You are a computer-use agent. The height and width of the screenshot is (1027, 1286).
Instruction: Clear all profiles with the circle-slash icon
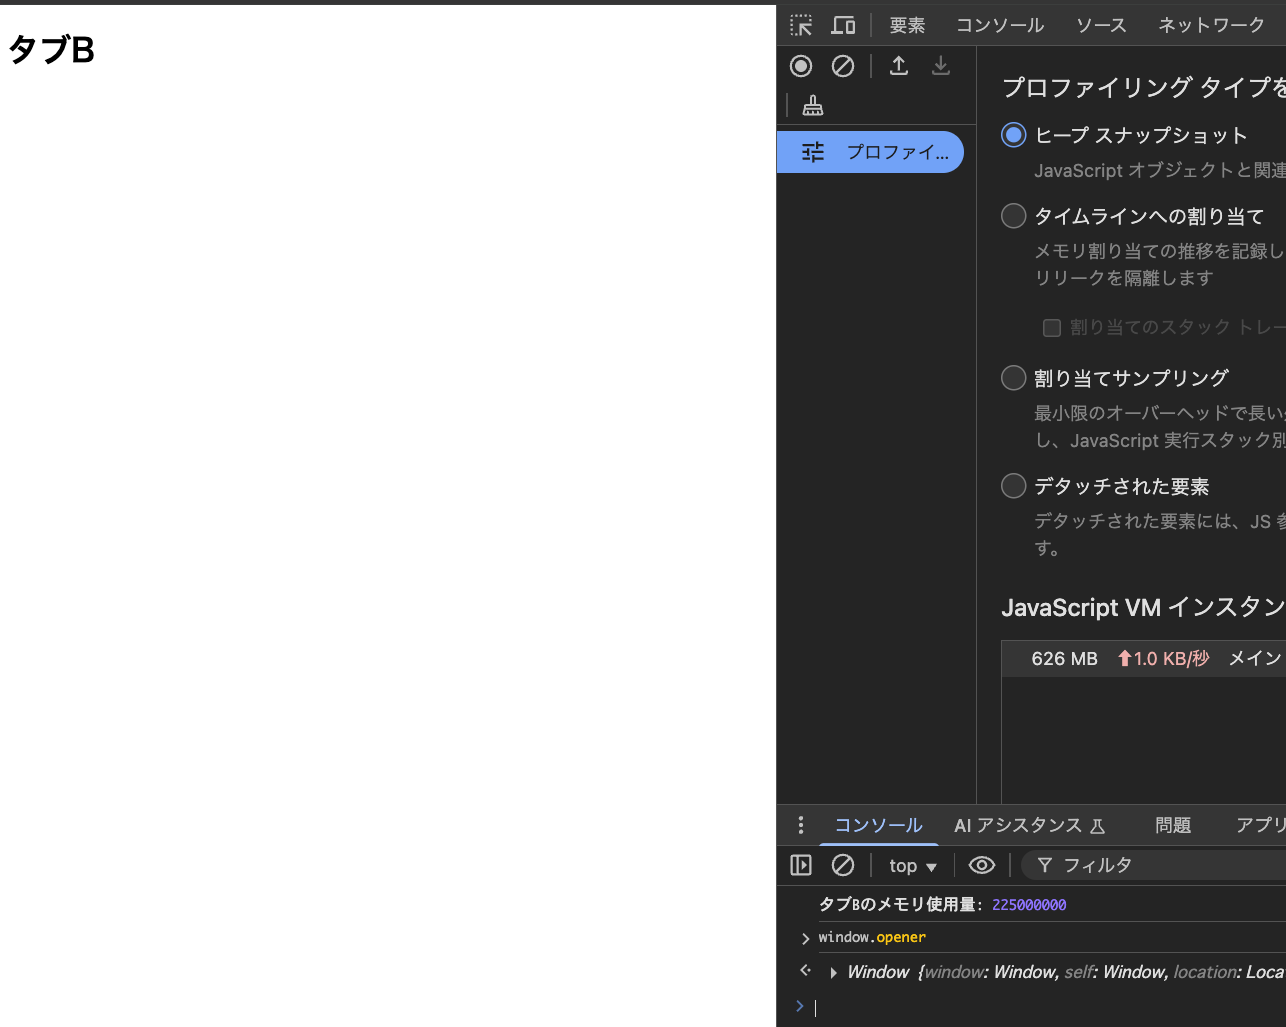point(843,66)
